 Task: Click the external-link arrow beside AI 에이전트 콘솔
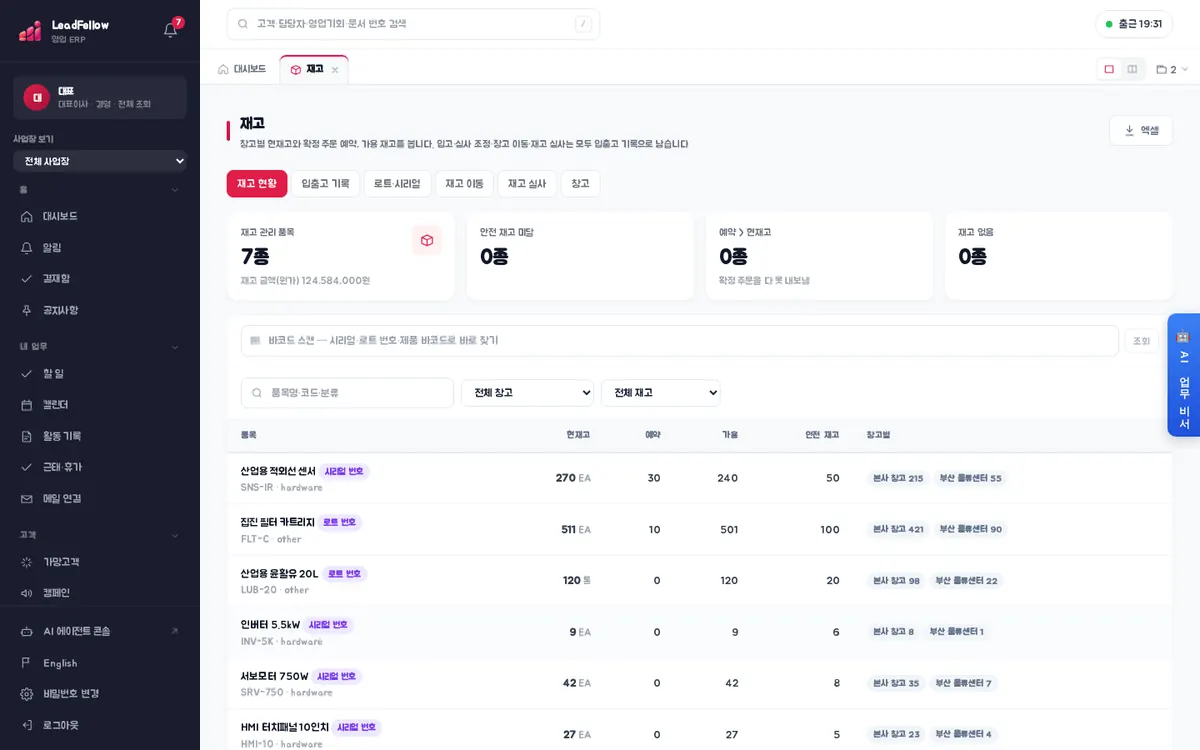tap(175, 631)
